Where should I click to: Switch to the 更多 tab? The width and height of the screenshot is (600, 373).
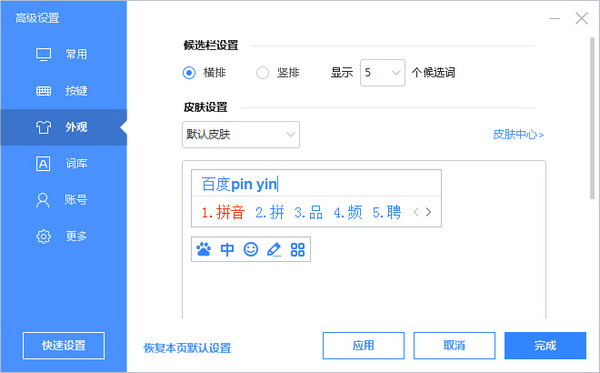[64, 236]
